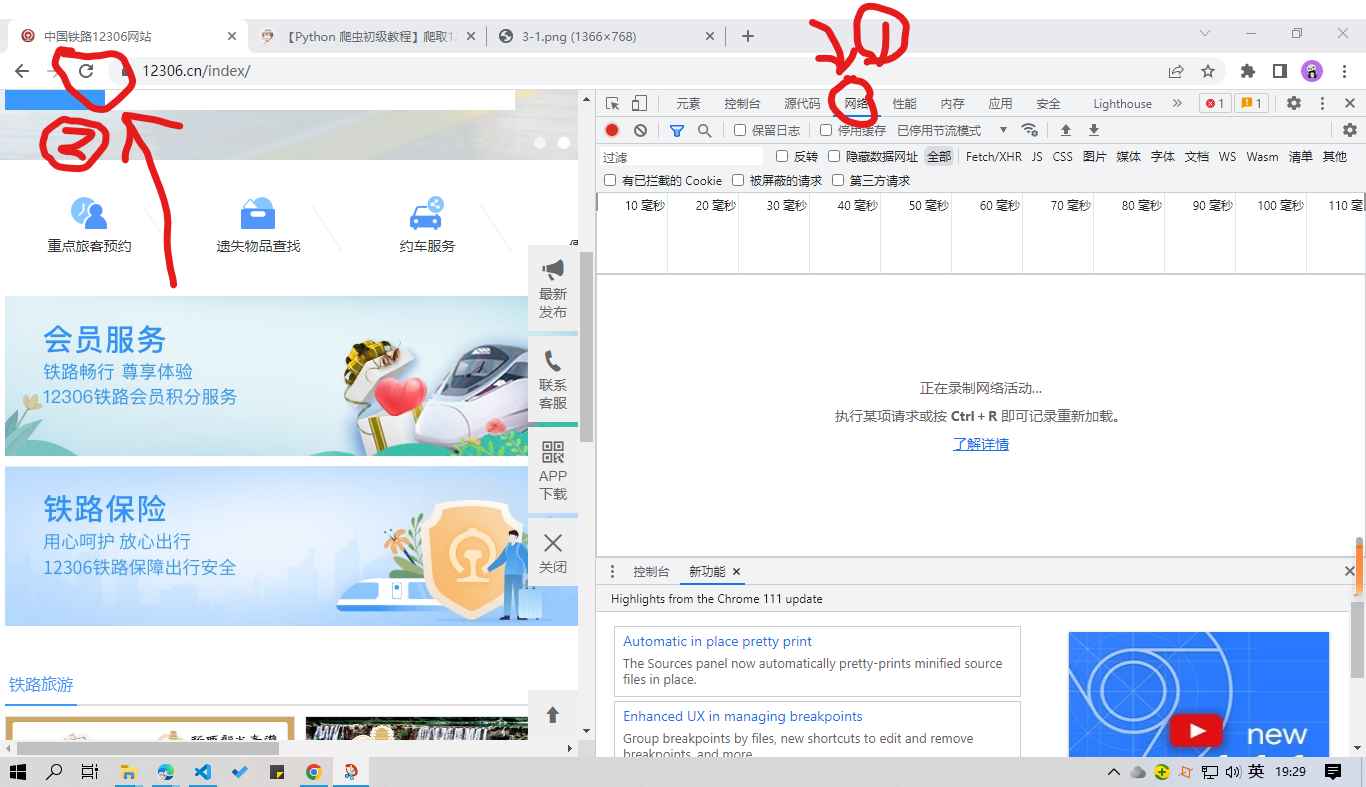
Task: Check the 第三方请求 checkbox
Action: pos(838,180)
